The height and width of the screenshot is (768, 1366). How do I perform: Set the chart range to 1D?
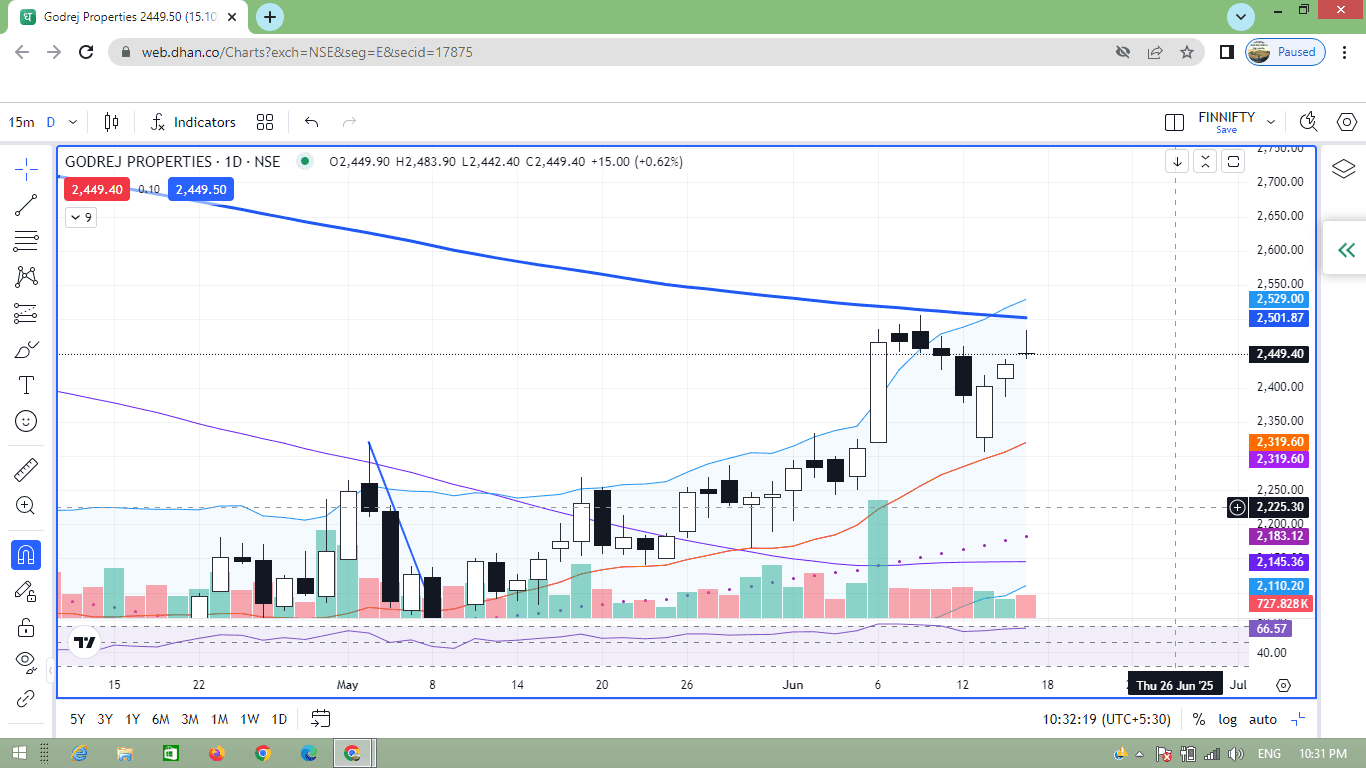(279, 719)
